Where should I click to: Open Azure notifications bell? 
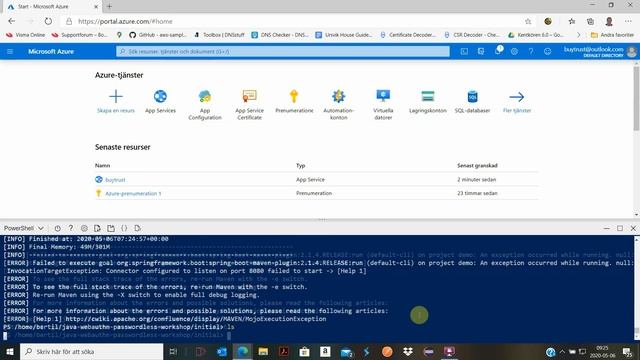point(498,51)
